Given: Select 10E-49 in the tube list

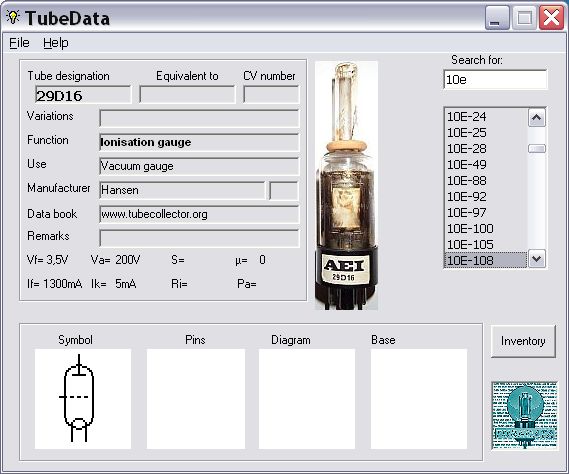Looking at the screenshot, I should click(486, 165).
